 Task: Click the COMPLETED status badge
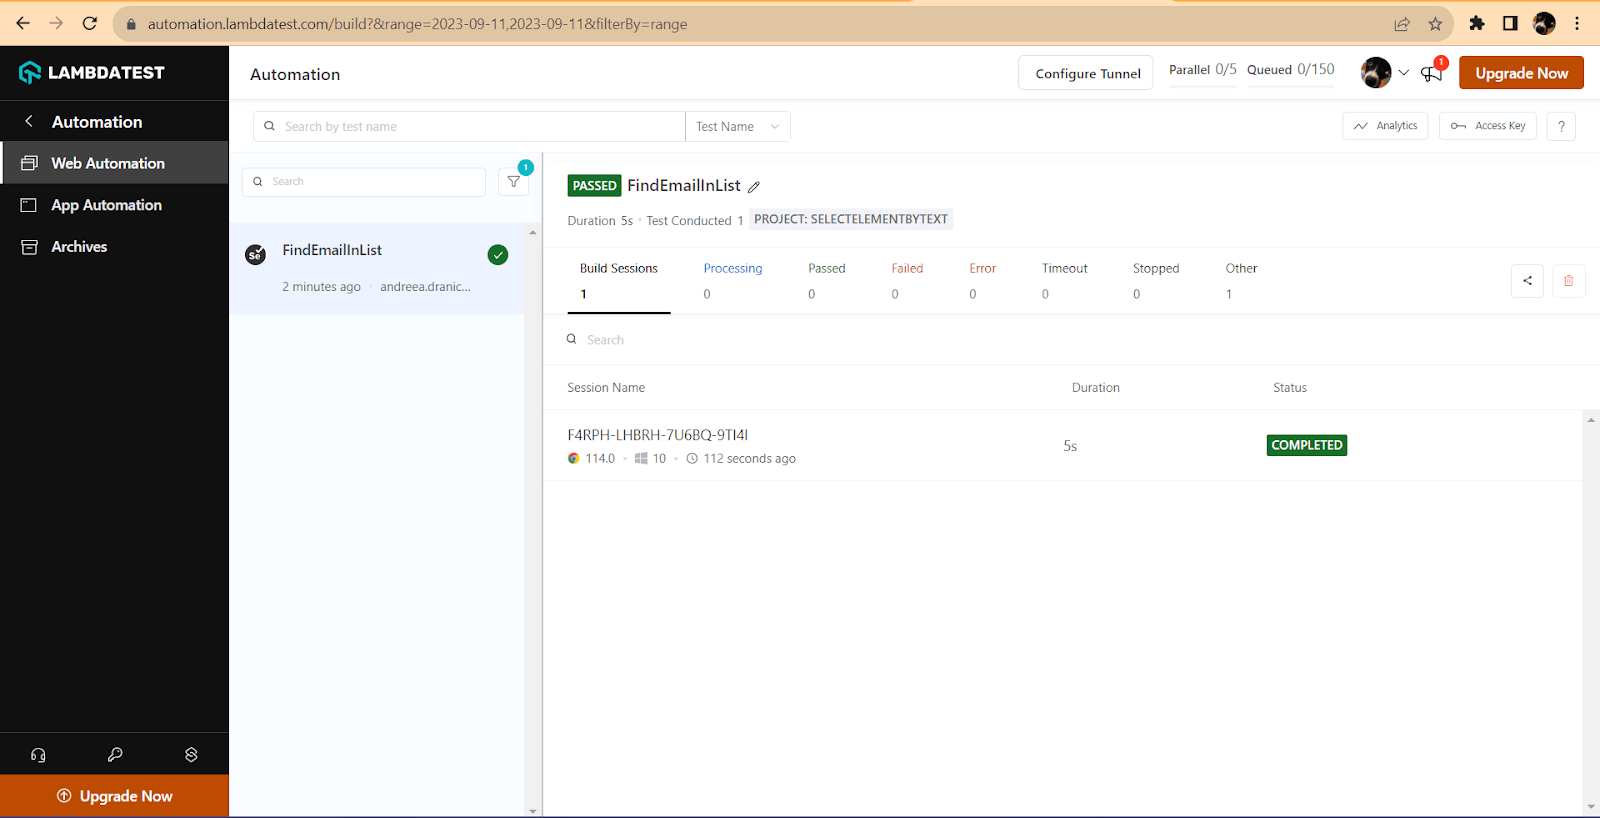click(x=1307, y=445)
